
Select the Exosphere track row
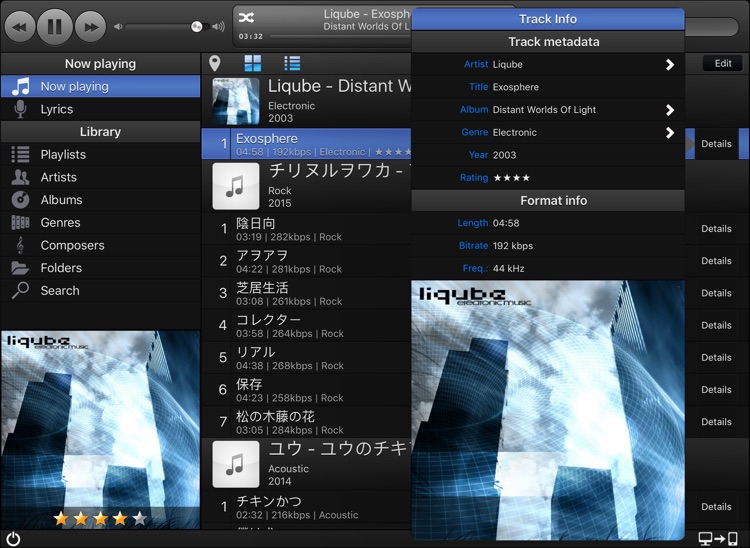coord(306,143)
